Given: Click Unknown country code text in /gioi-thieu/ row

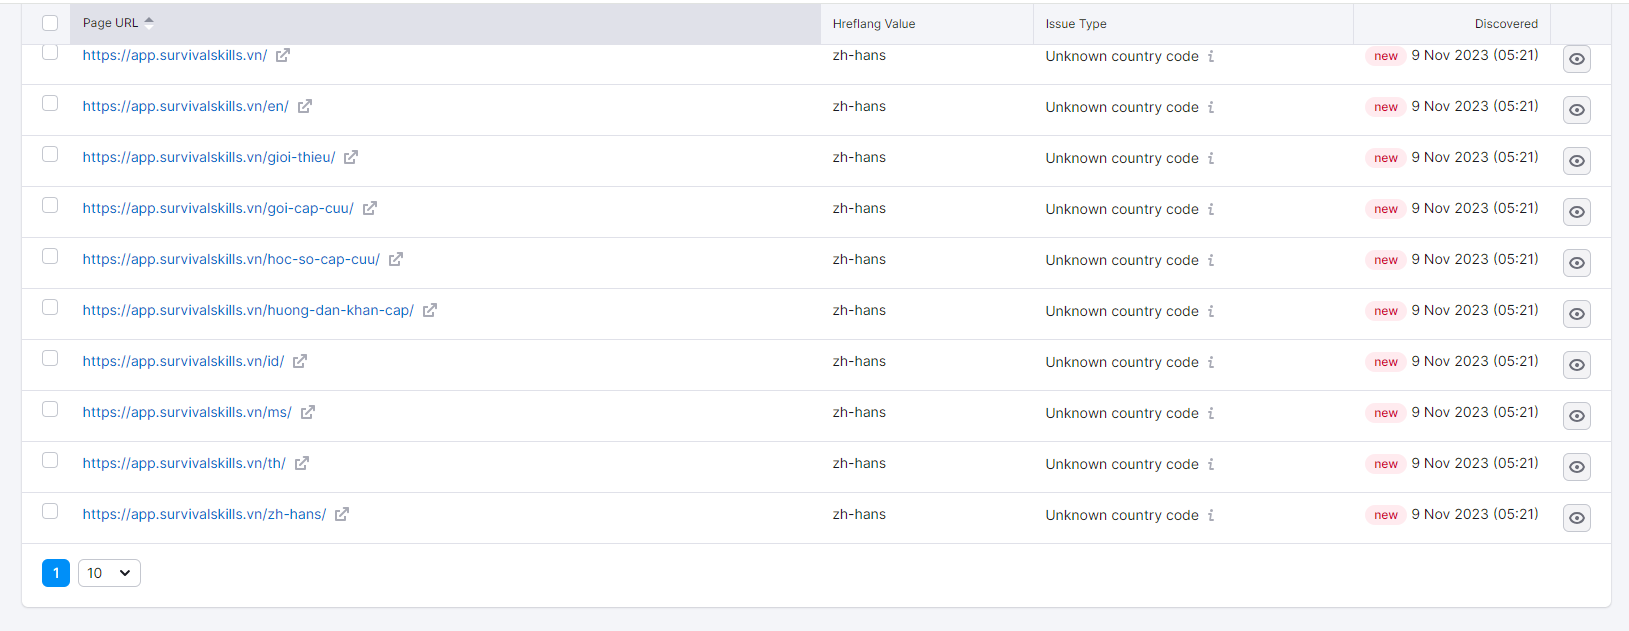Looking at the screenshot, I should [x=1122, y=158].
